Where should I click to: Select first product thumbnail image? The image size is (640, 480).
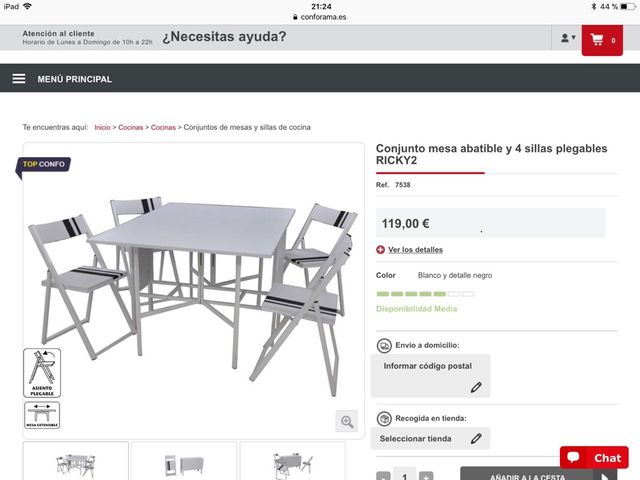(76, 461)
